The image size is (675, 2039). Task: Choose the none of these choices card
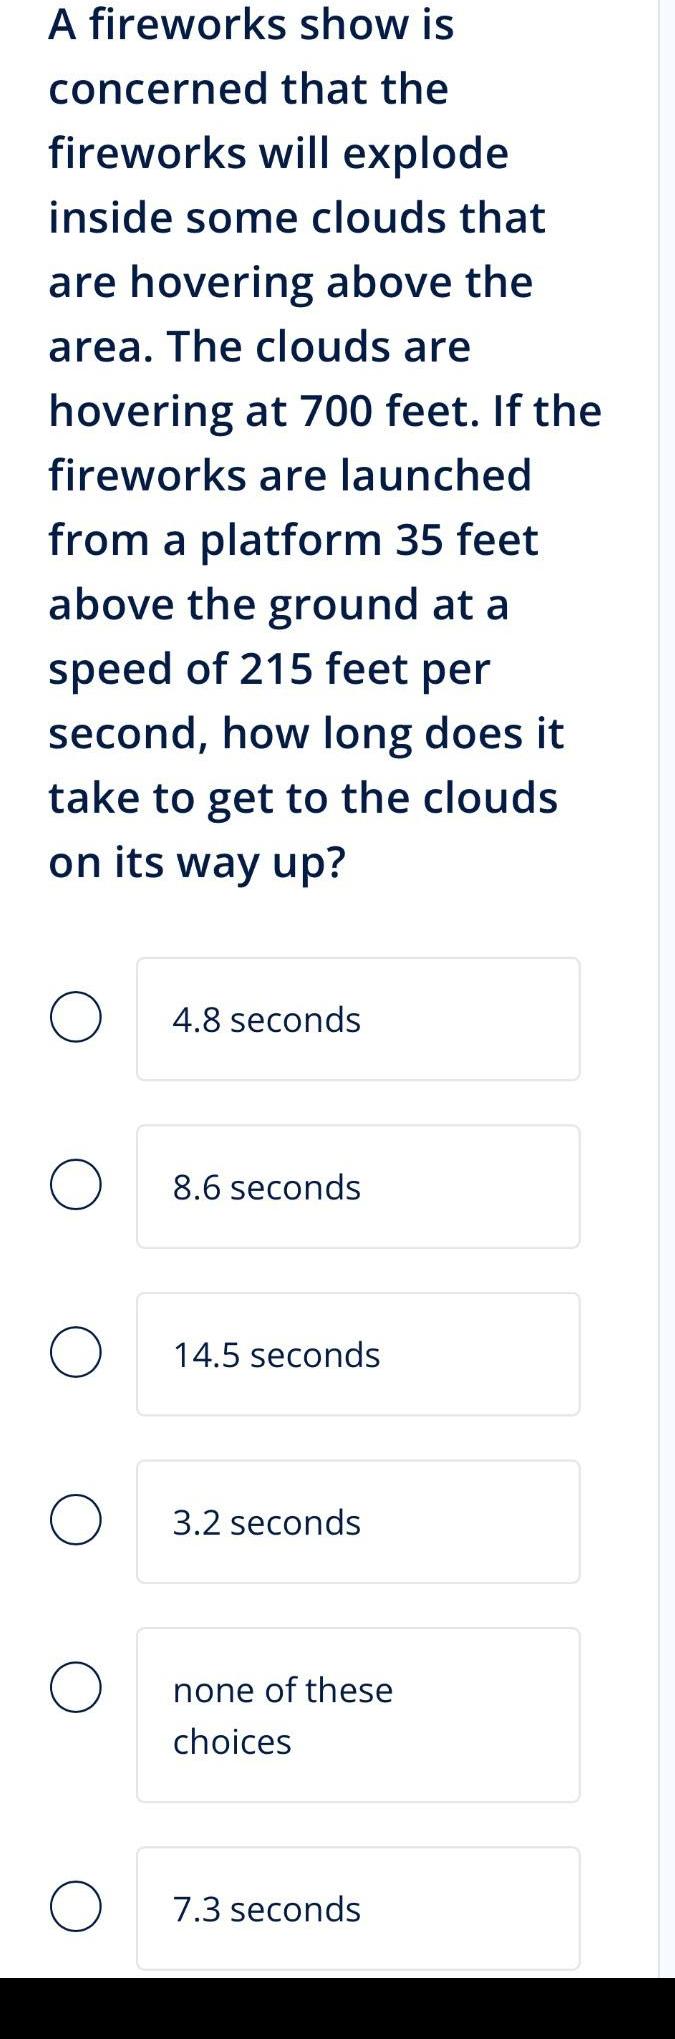[357, 1714]
